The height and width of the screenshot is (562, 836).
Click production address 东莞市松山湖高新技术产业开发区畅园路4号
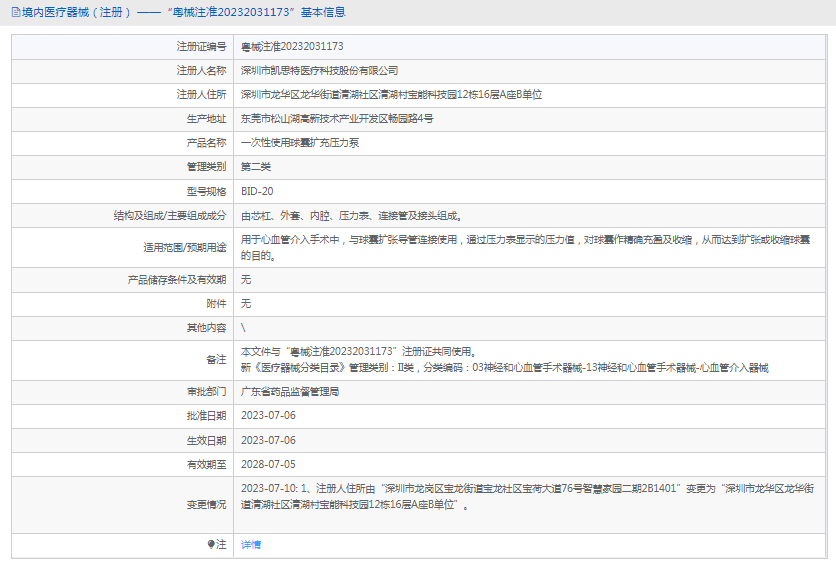click(337, 119)
